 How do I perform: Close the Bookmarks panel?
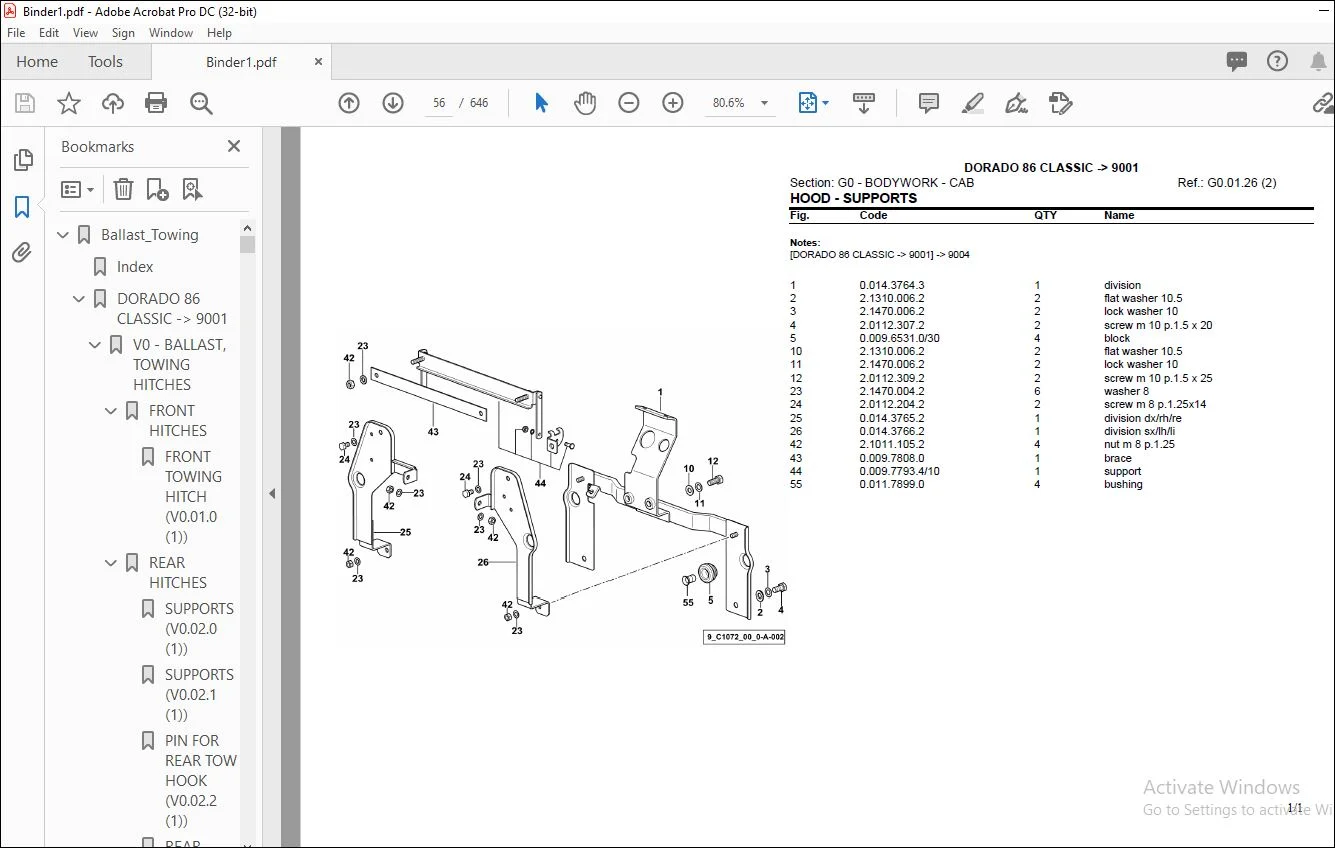pyautogui.click(x=234, y=146)
